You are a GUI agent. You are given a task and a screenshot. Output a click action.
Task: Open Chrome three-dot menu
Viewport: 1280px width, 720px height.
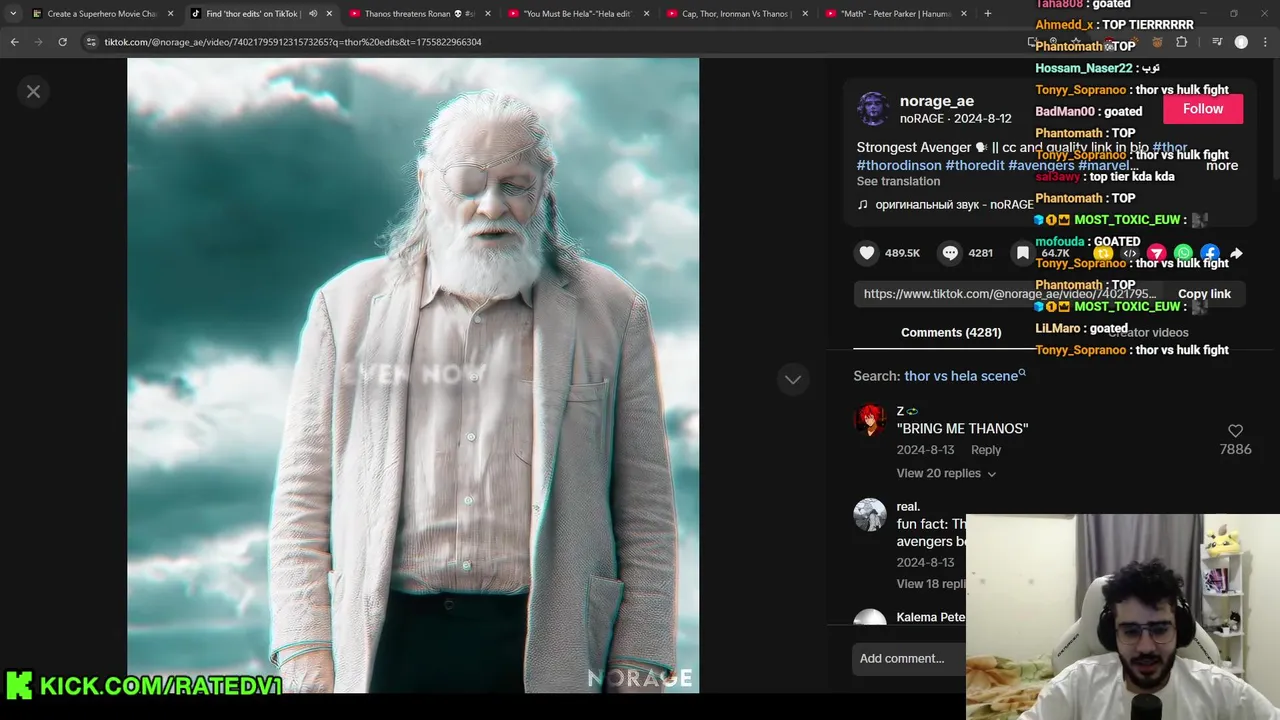click(x=1265, y=42)
